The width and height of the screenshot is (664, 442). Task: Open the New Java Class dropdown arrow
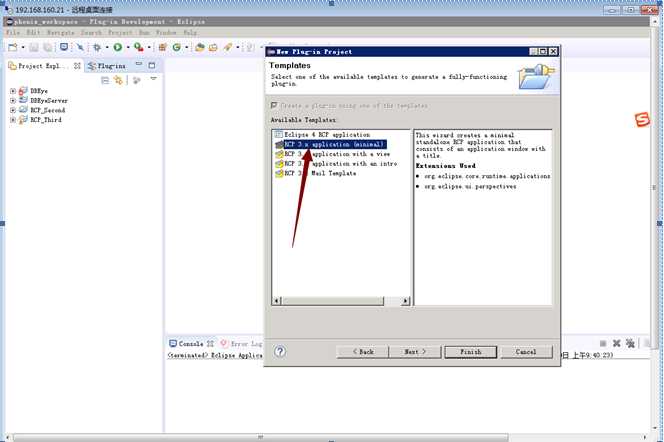[x=186, y=47]
